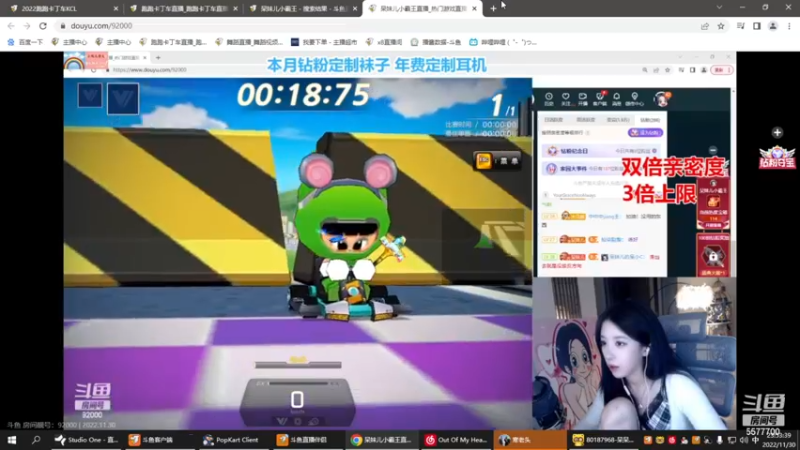Image resolution: width=800 pixels, height=450 pixels.
Task: Bookmark this page with the star icon
Action: pyautogui.click(x=721, y=26)
